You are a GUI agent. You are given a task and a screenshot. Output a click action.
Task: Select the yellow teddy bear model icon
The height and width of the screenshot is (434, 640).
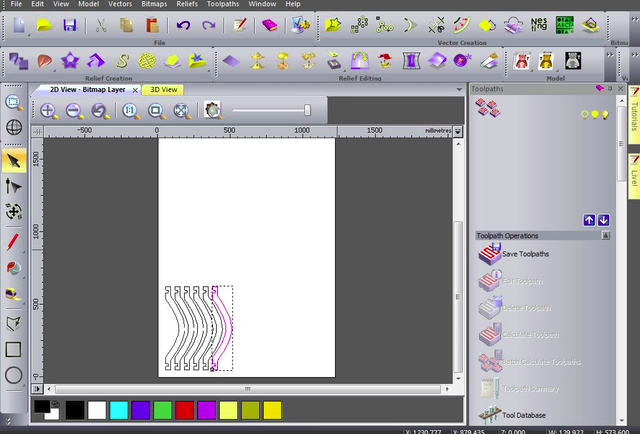tap(546, 61)
